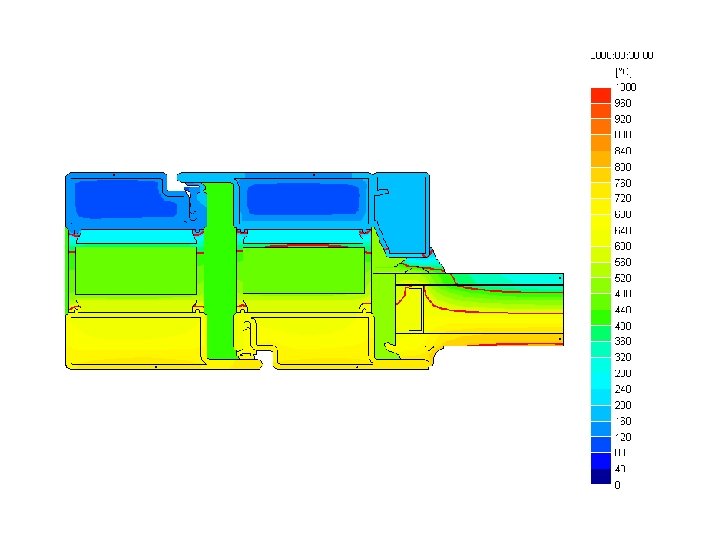Click the legend value 600
Viewport: 720px width, 540px height.
tap(623, 246)
